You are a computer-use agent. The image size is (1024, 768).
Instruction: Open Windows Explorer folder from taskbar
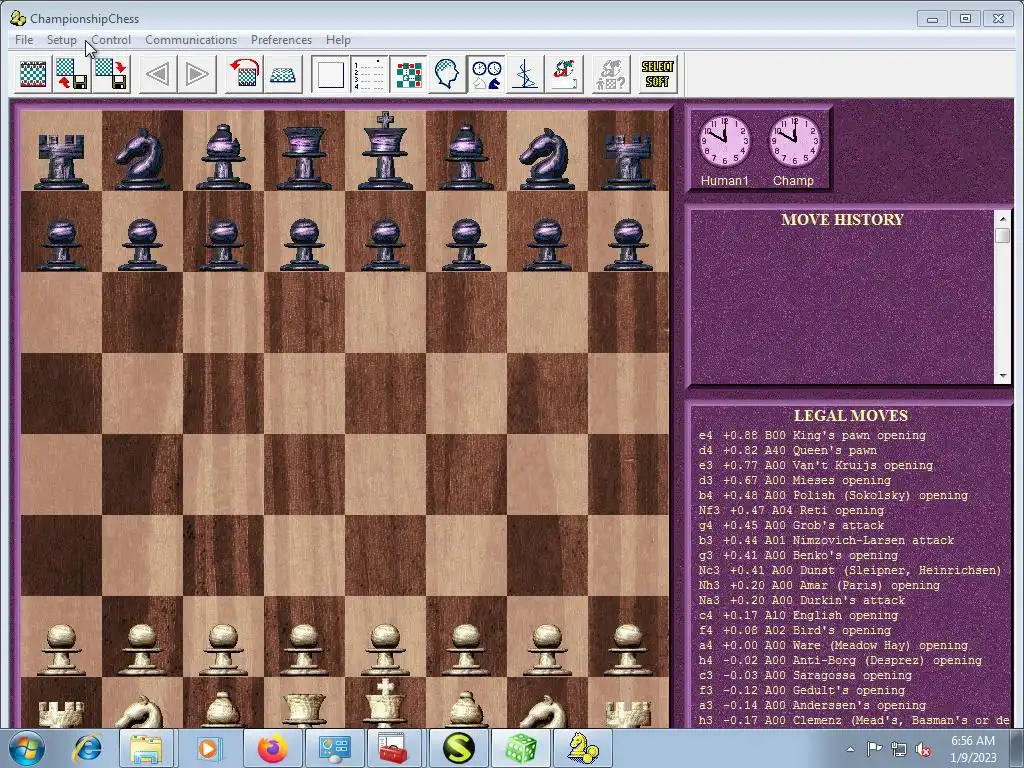point(146,748)
